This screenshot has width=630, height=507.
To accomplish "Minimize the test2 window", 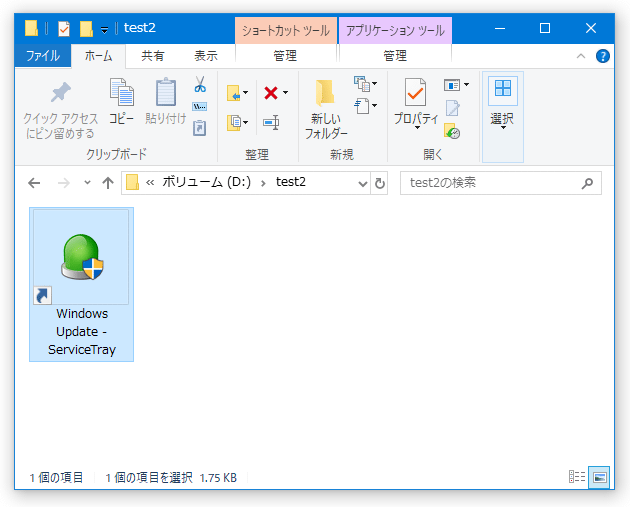I will click(500, 29).
